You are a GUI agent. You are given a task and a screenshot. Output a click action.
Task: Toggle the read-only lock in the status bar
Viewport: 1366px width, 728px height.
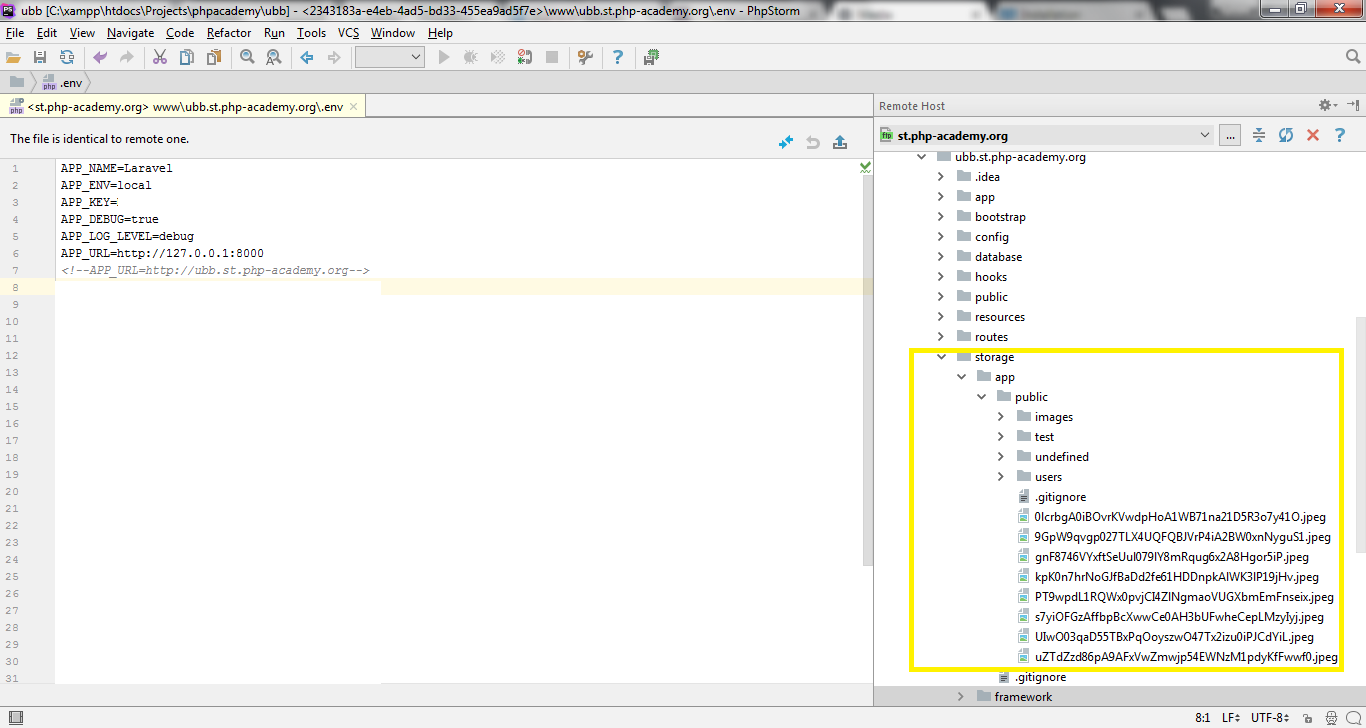coord(1309,718)
